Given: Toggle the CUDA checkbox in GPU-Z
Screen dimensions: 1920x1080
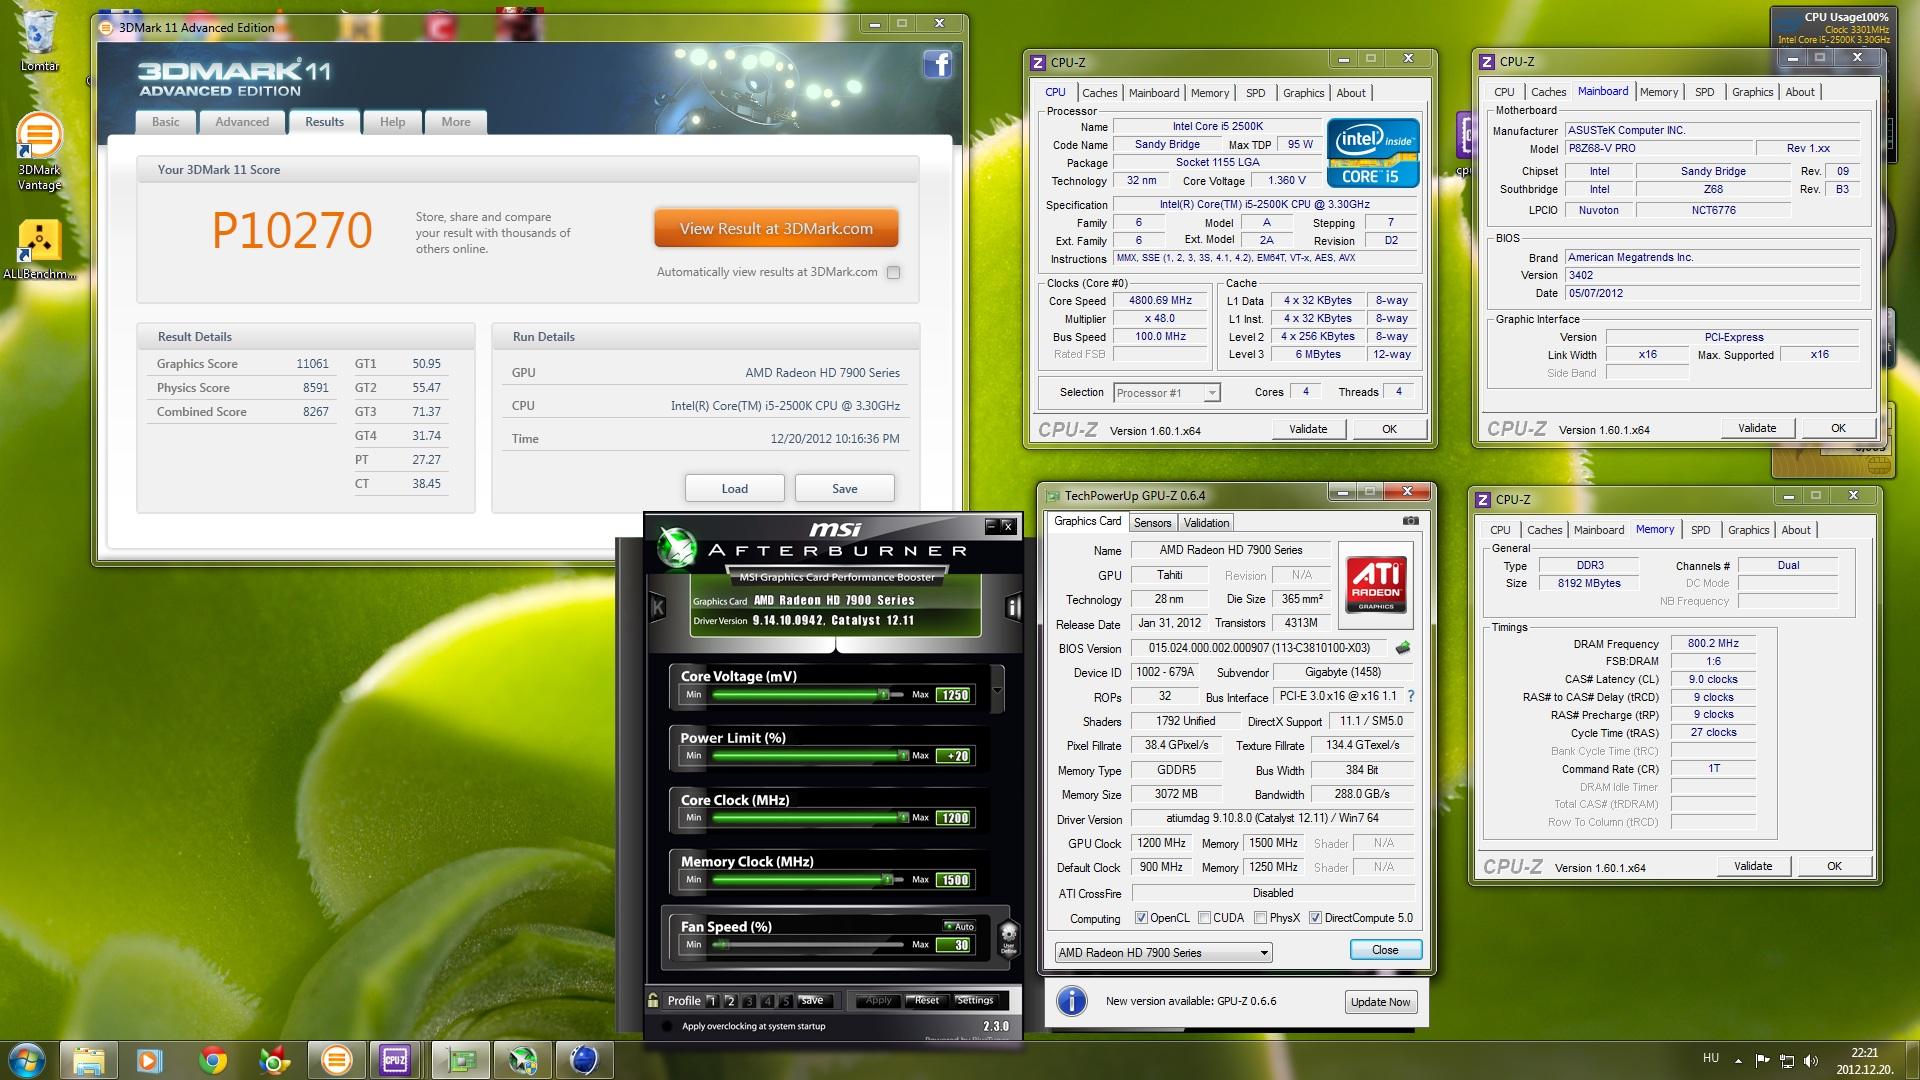Looking at the screenshot, I should click(1204, 918).
